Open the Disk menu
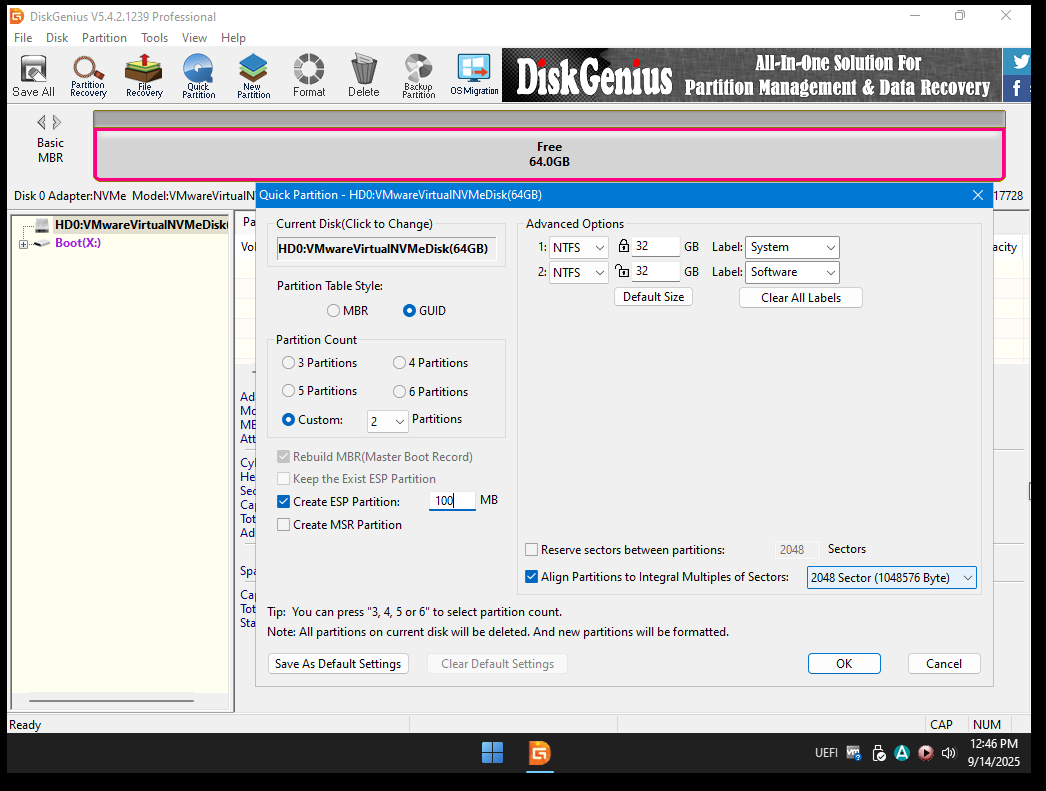The height and width of the screenshot is (791, 1046). [57, 38]
